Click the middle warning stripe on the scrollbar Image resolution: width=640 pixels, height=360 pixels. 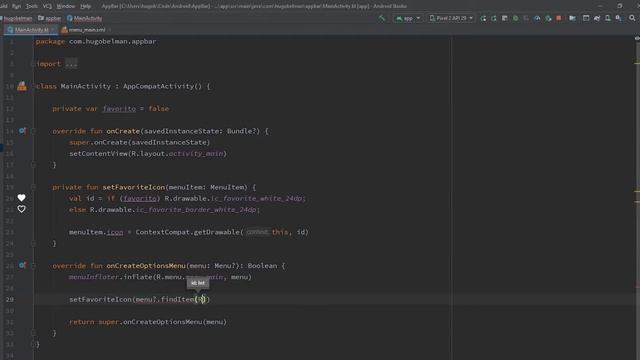[637, 191]
